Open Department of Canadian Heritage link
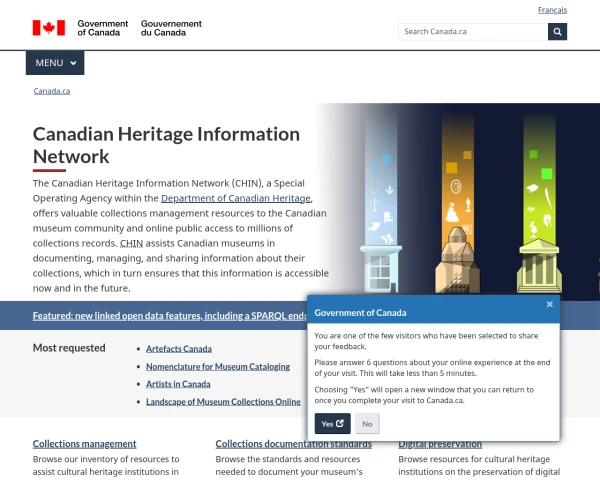The image size is (600, 480). tap(236, 198)
